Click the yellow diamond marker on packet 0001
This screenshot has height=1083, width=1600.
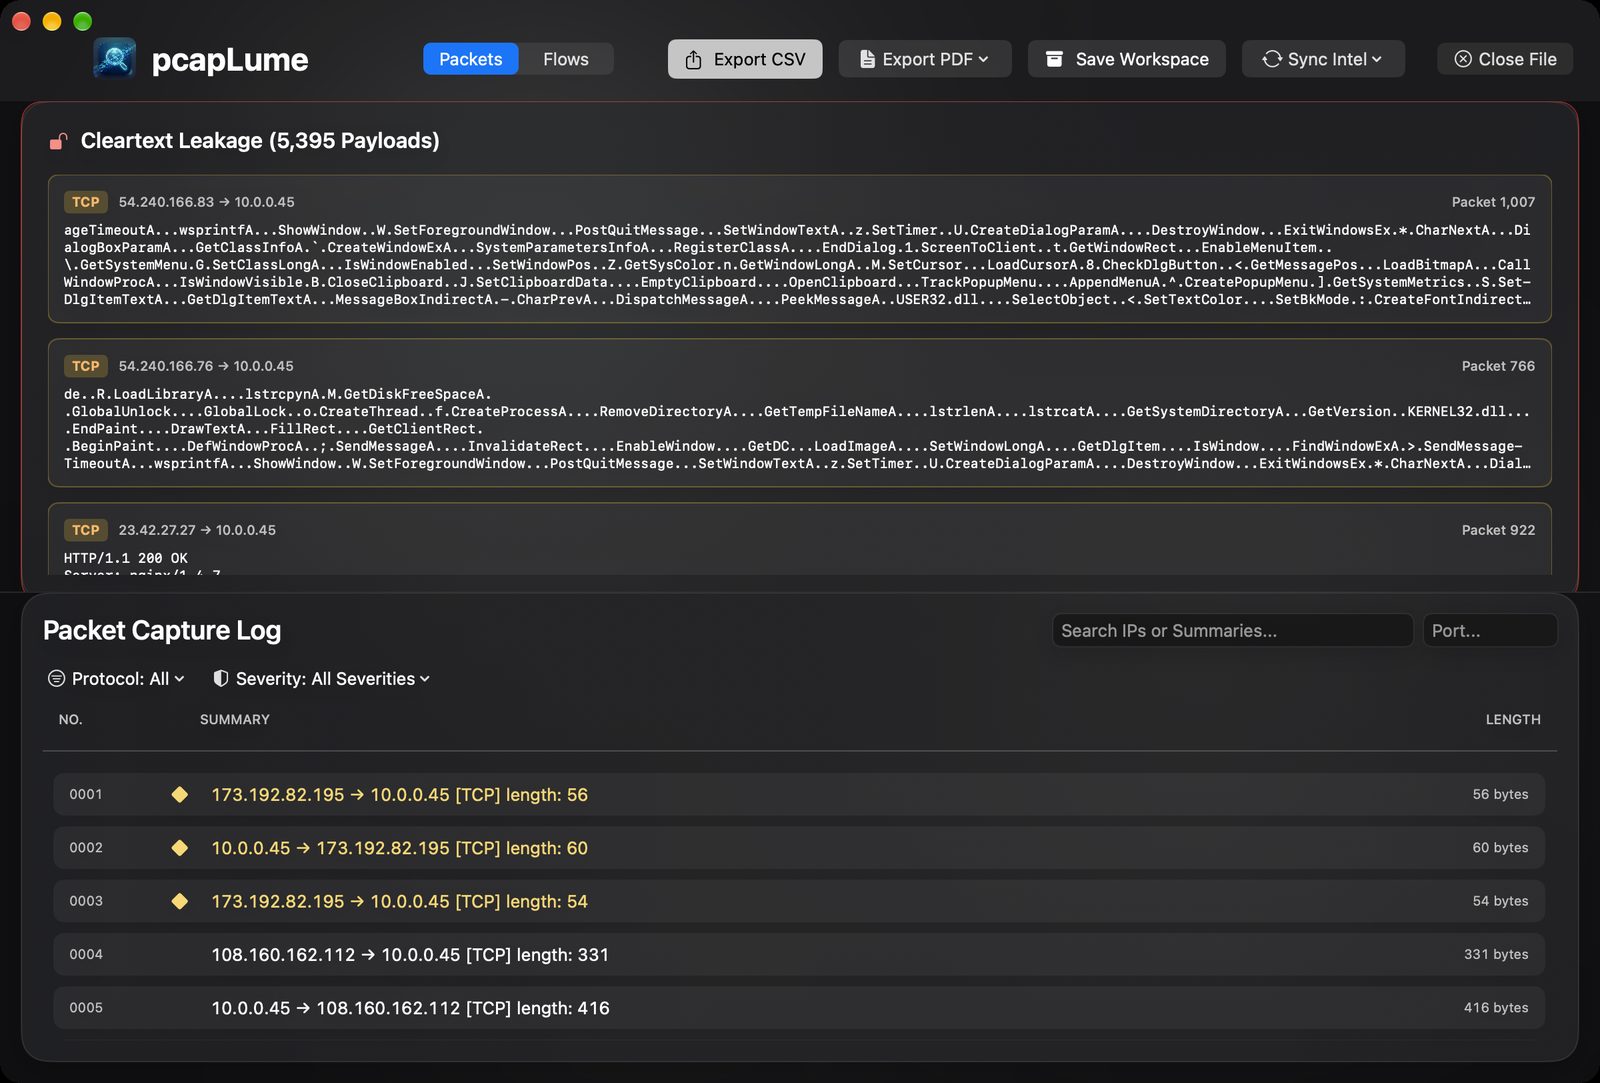coord(180,794)
